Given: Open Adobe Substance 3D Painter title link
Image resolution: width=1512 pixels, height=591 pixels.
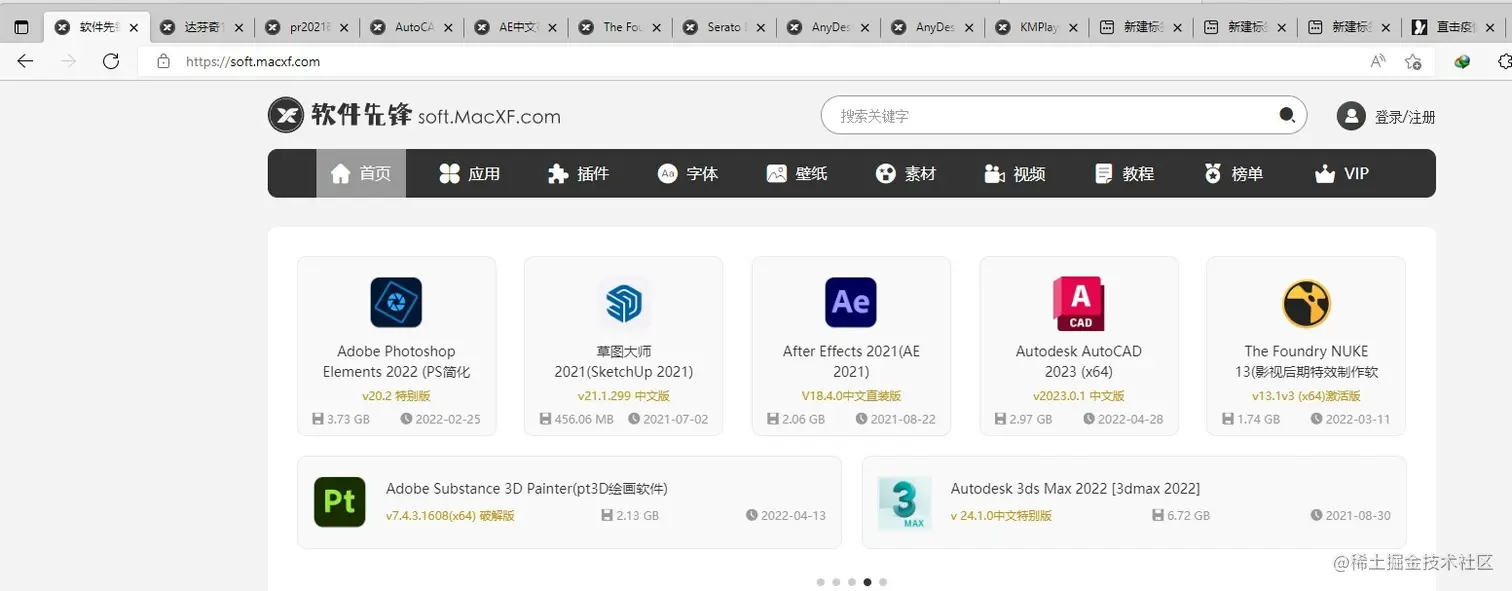Looking at the screenshot, I should pos(527,489).
